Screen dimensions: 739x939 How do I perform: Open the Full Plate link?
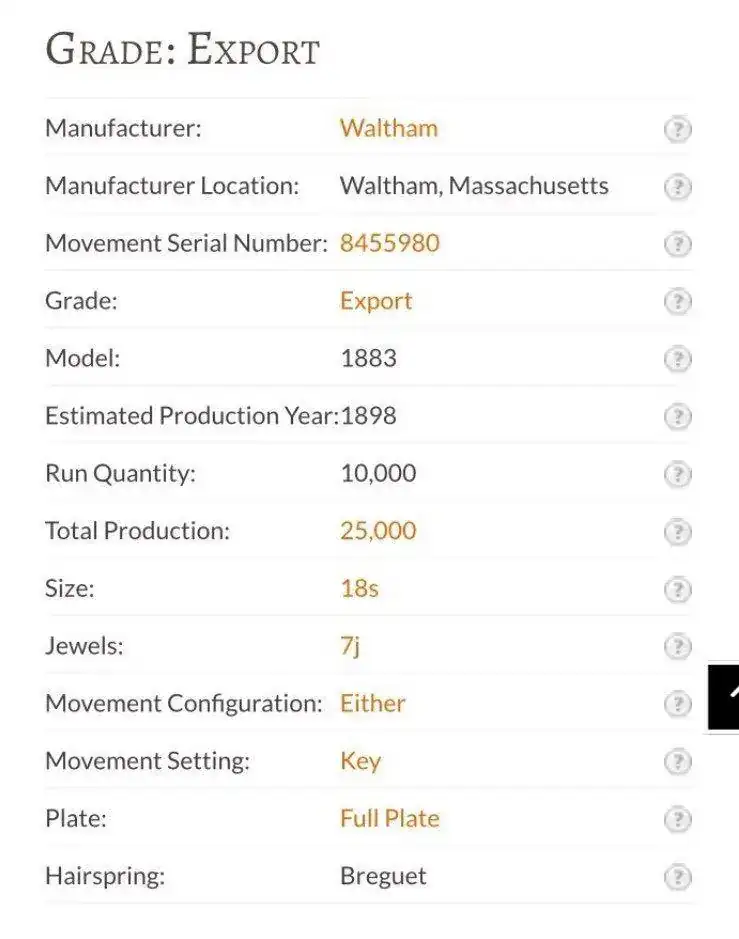(x=389, y=818)
